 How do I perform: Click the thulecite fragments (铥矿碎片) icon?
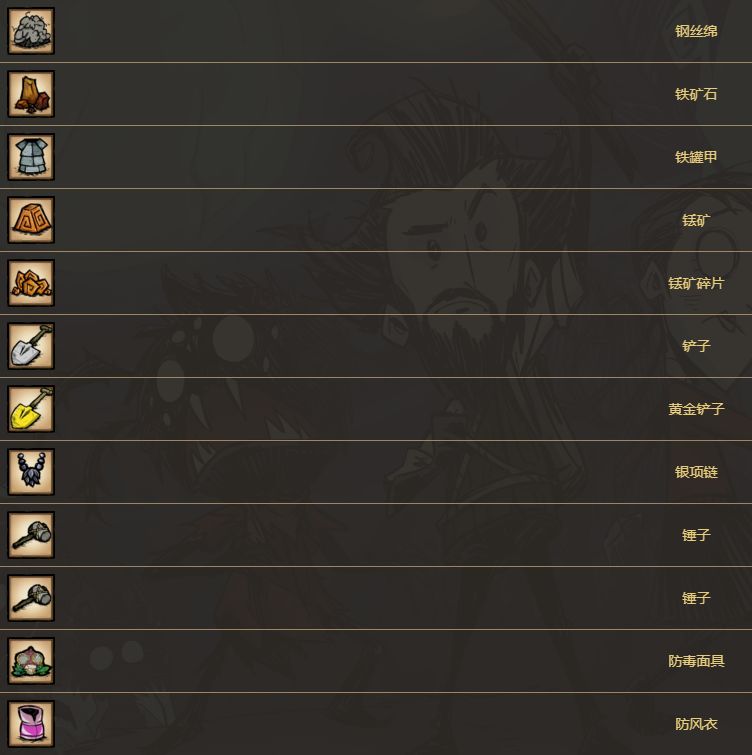click(31, 283)
